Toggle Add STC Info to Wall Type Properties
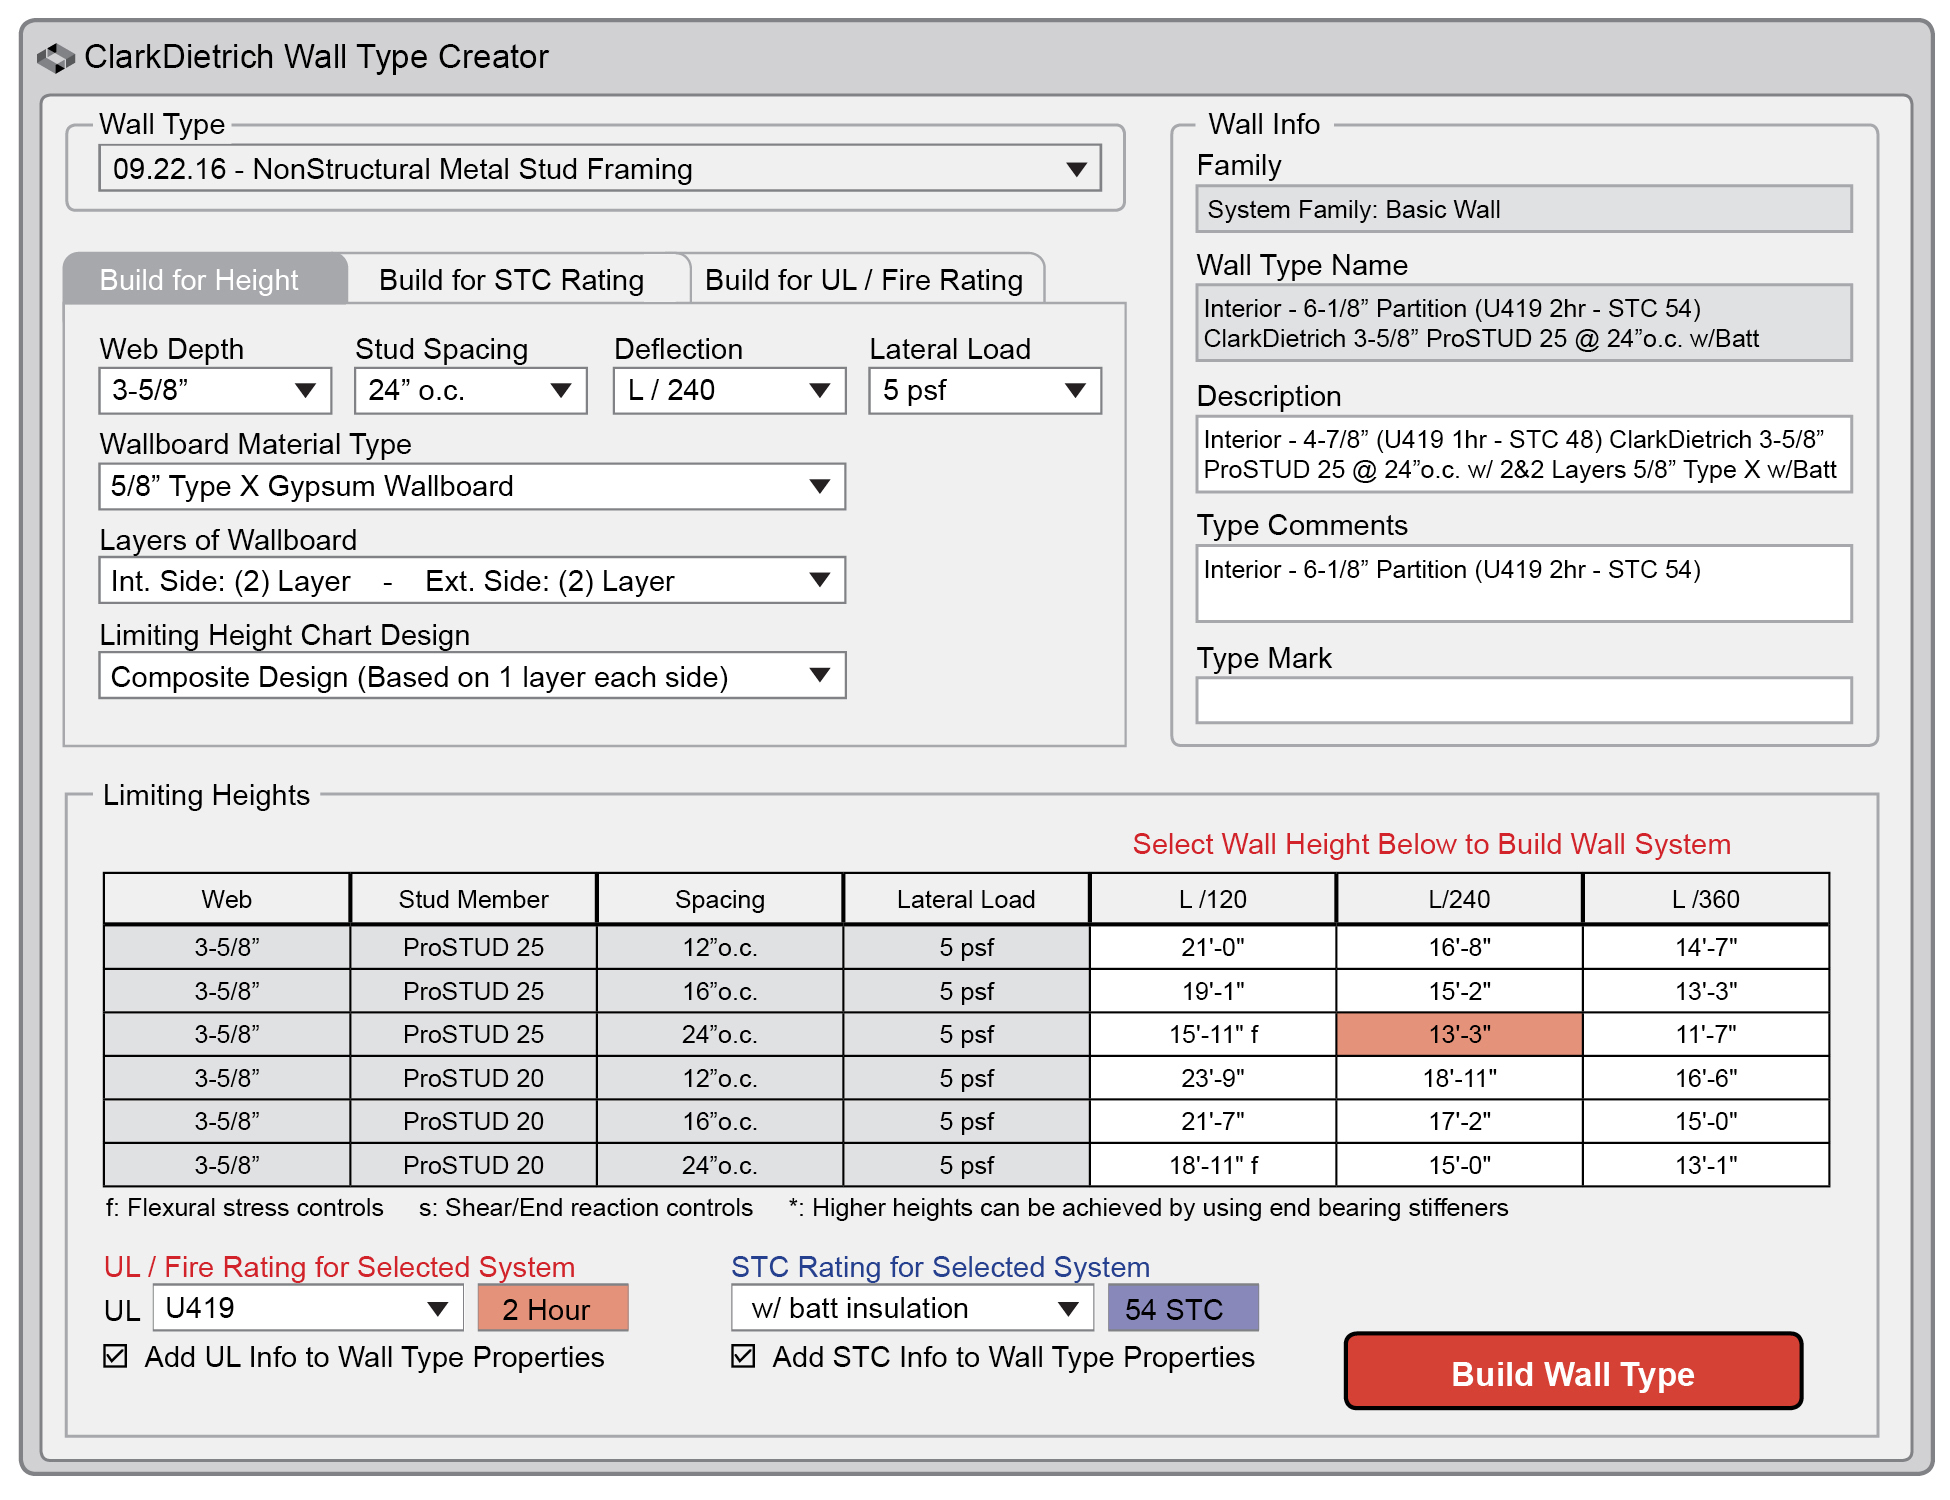This screenshot has height=1500, width=1950. click(743, 1356)
